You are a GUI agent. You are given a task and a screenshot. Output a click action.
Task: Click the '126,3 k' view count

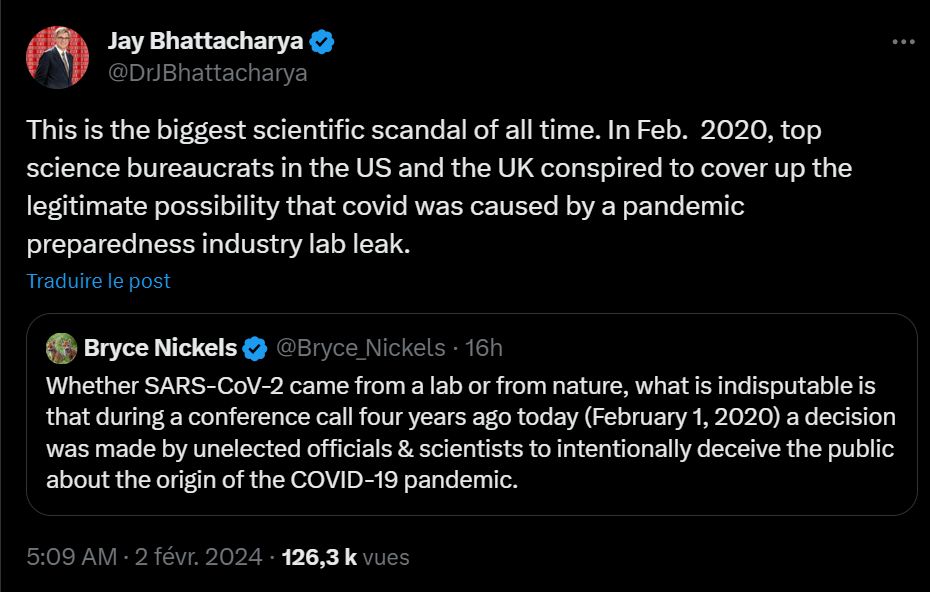pyautogui.click(x=320, y=557)
